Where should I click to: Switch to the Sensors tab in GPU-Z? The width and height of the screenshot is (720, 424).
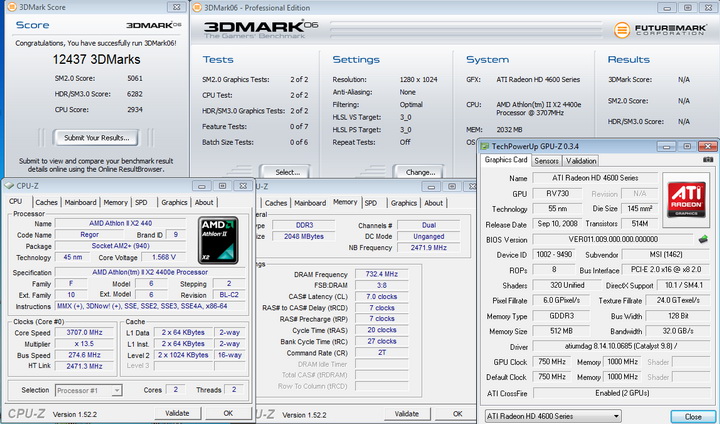click(546, 161)
